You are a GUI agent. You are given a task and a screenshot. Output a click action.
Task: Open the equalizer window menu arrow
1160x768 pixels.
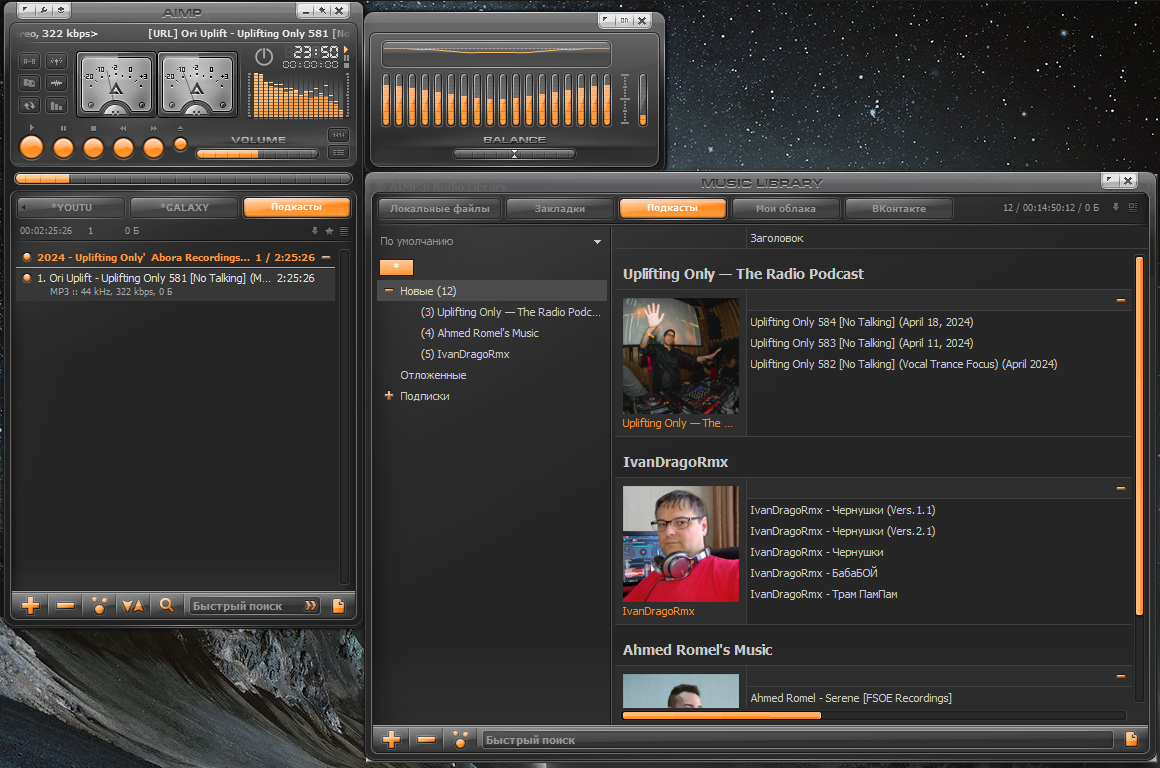click(x=607, y=21)
